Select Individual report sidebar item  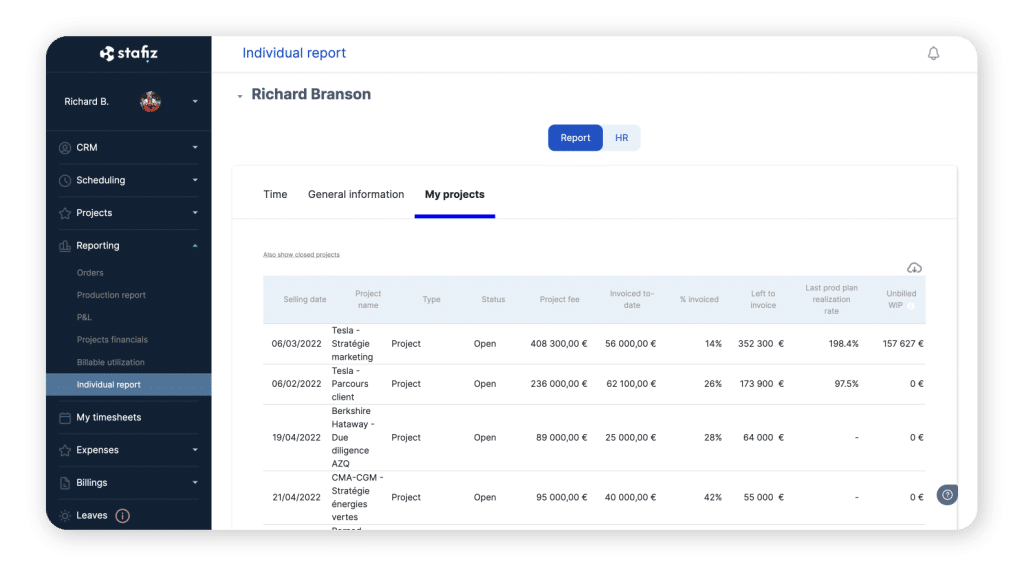(x=129, y=385)
